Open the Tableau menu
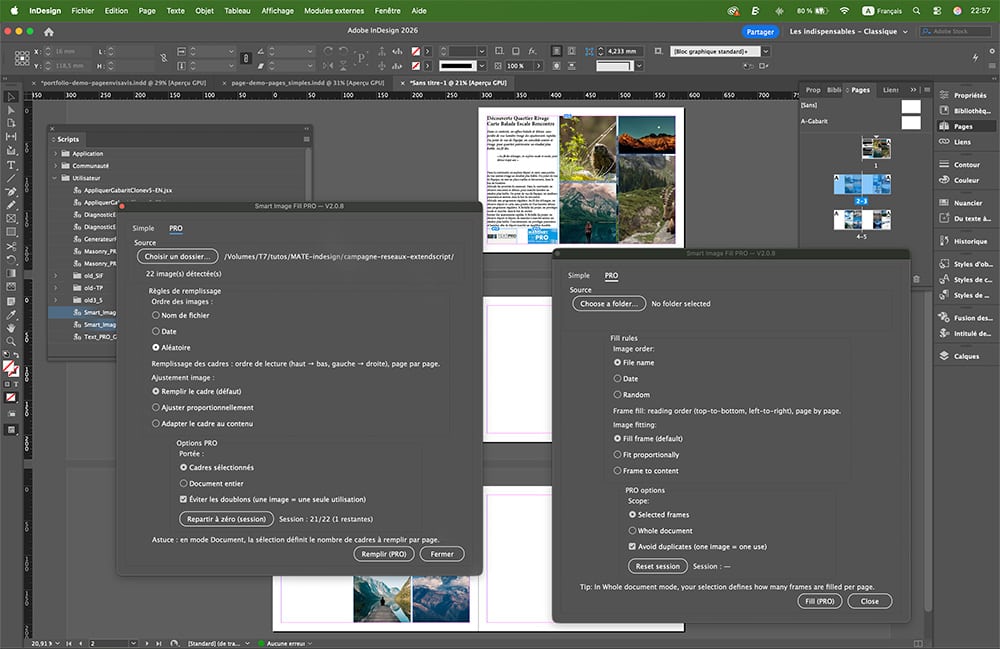Viewport: 1000px width, 649px height. [238, 10]
